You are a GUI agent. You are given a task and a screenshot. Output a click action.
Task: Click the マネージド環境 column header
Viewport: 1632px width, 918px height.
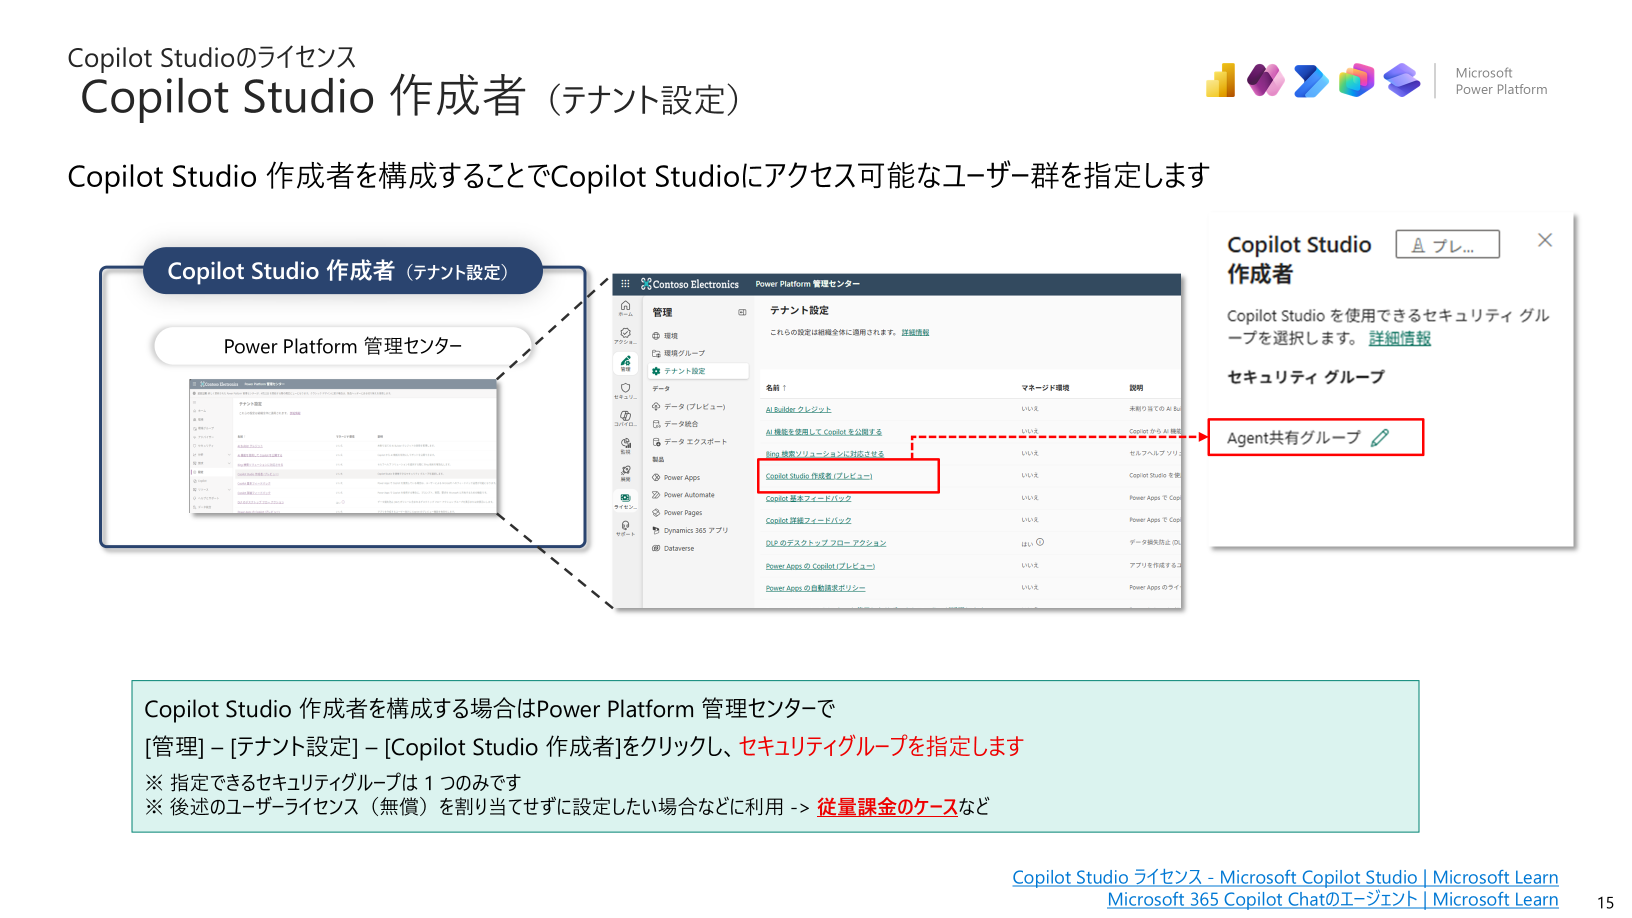[1045, 388]
